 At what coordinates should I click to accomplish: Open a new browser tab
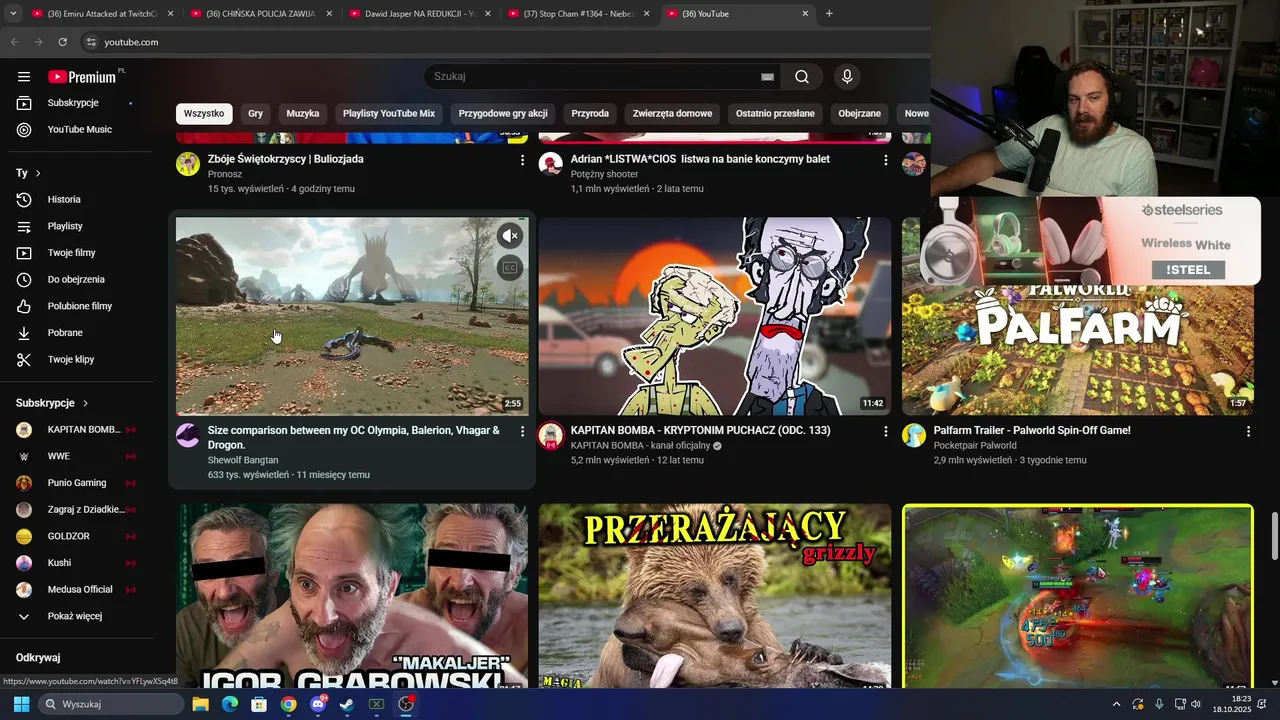tap(829, 14)
